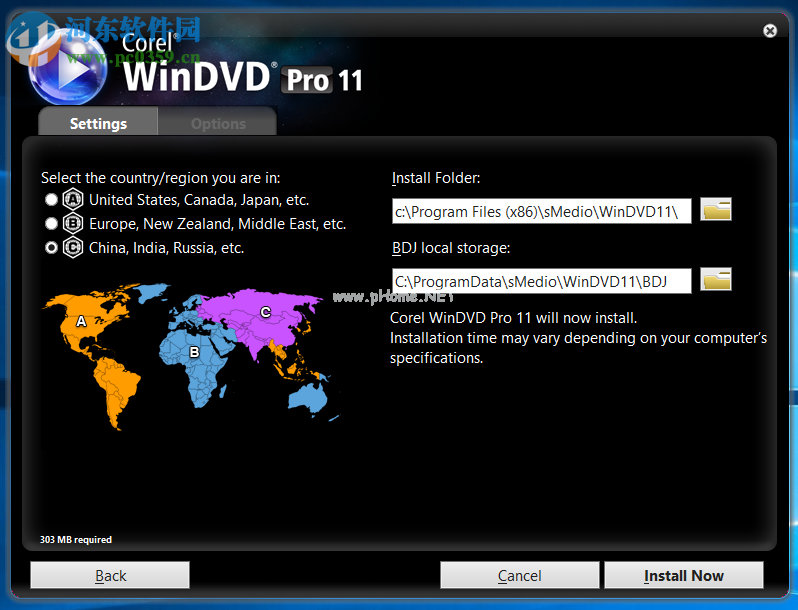The height and width of the screenshot is (610, 798).
Task: Start installation with Install Now
Action: point(683,575)
